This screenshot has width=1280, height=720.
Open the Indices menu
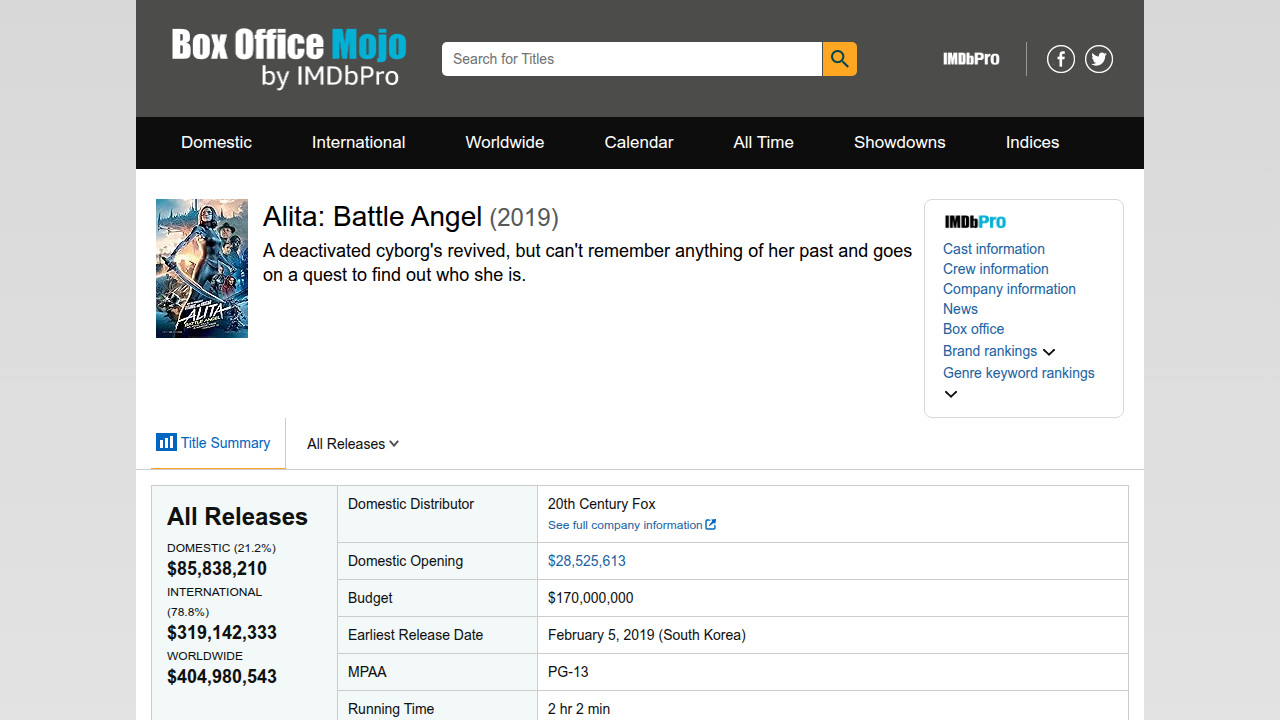[1032, 142]
